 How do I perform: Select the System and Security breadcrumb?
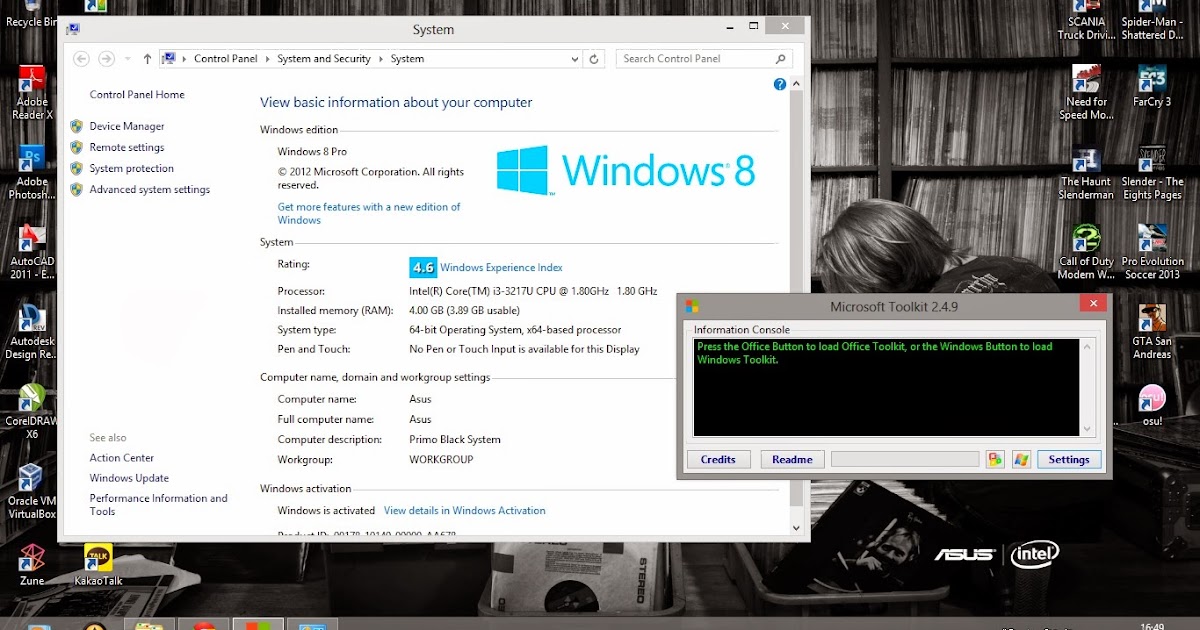324,59
